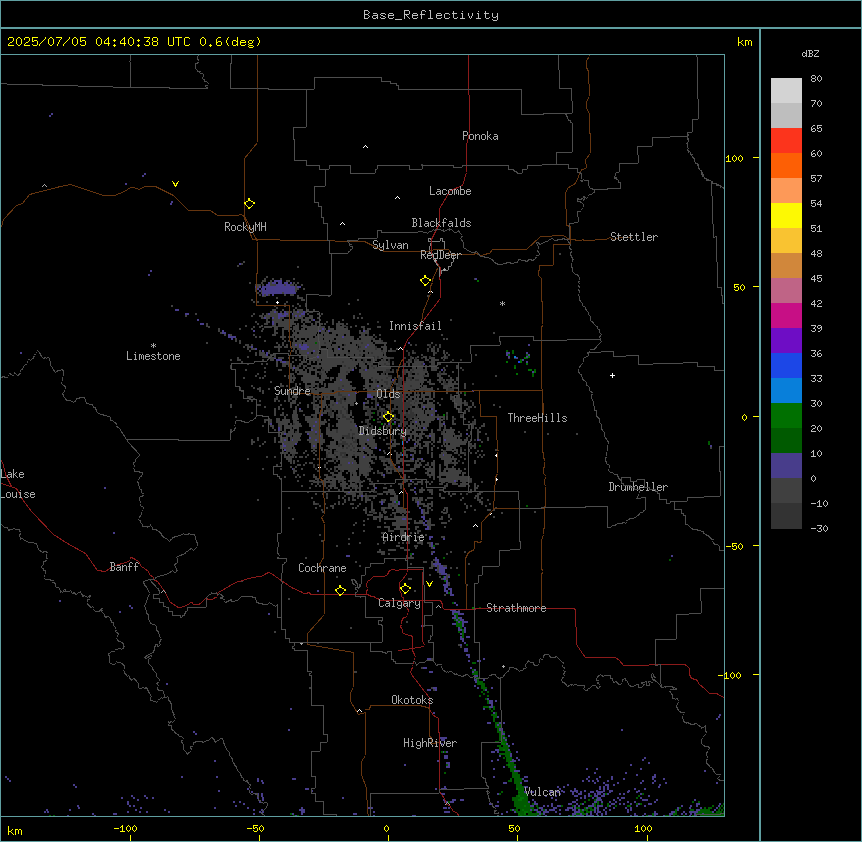The image size is (862, 842).
Task: Select the yellow swatch between 54 and 51
Action: tap(786, 215)
